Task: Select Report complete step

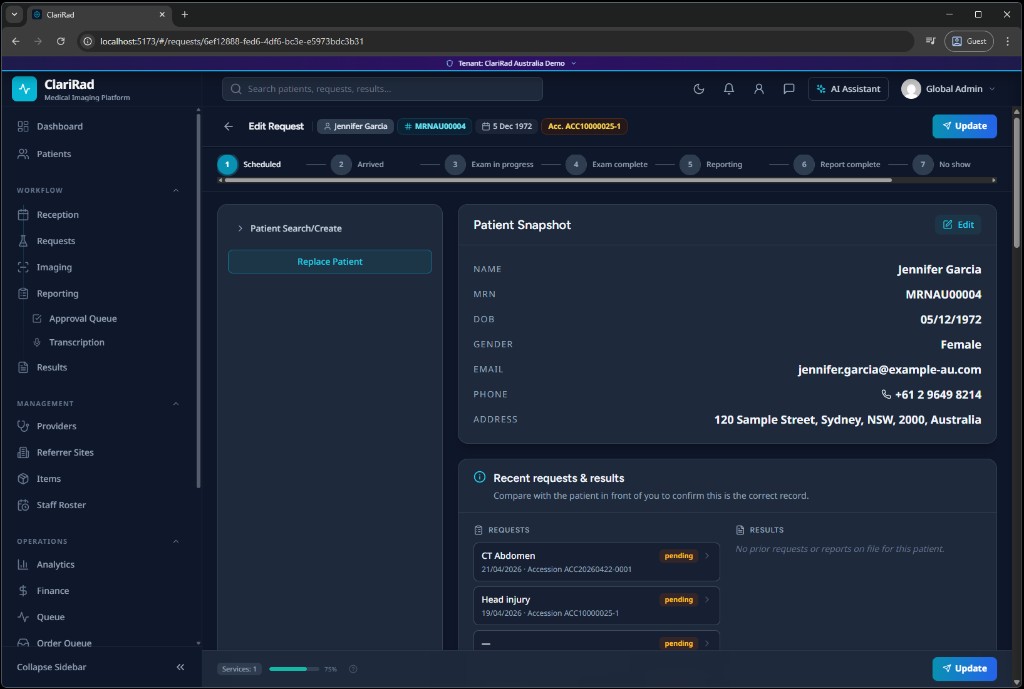Action: (x=837, y=165)
